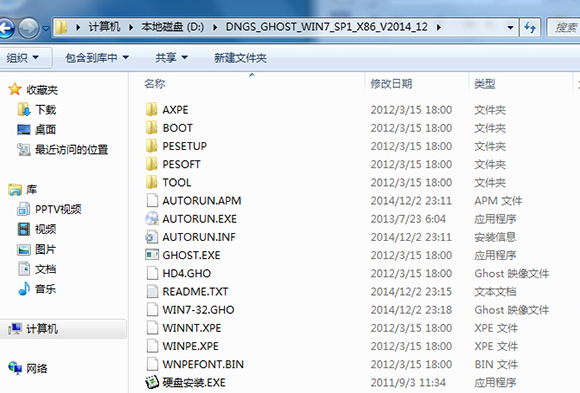580x393 pixels.
Task: Select 桌面 in the navigation pane
Action: point(45,130)
